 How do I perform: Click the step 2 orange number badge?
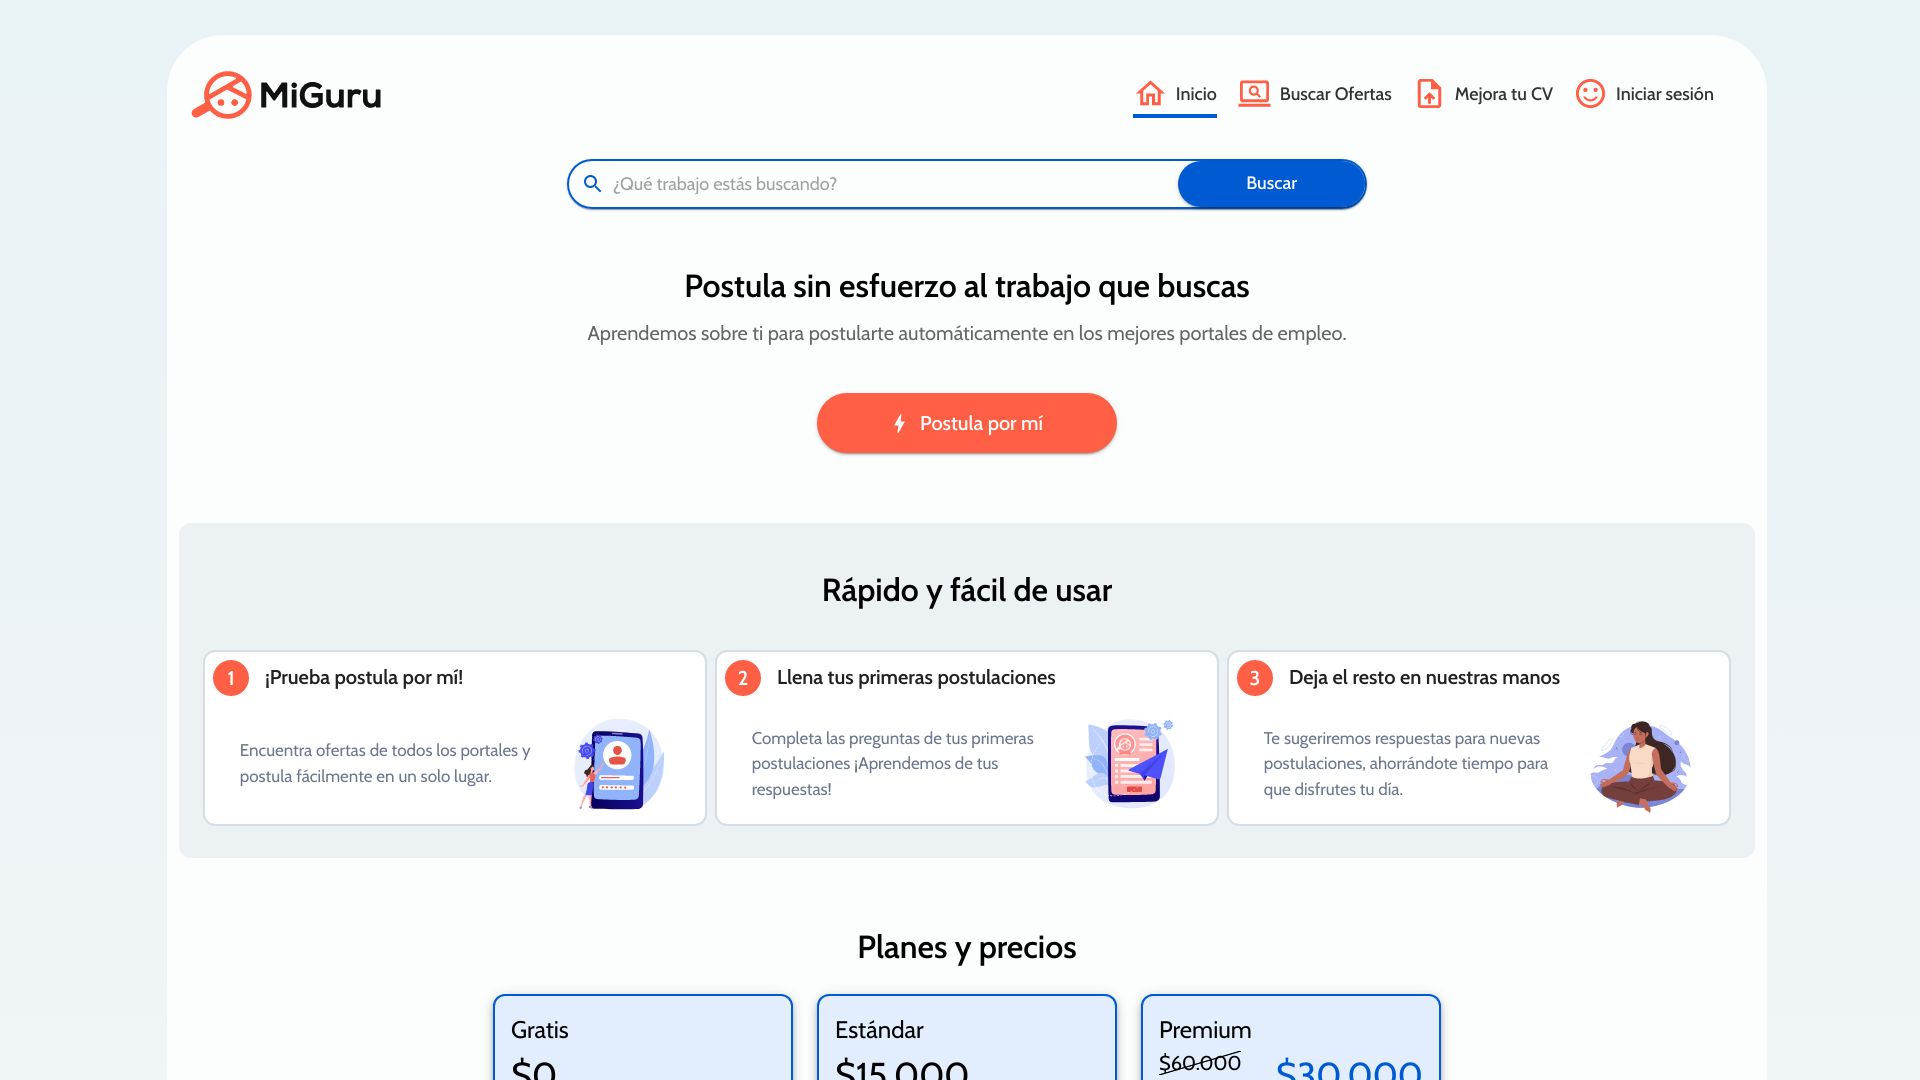tap(741, 678)
